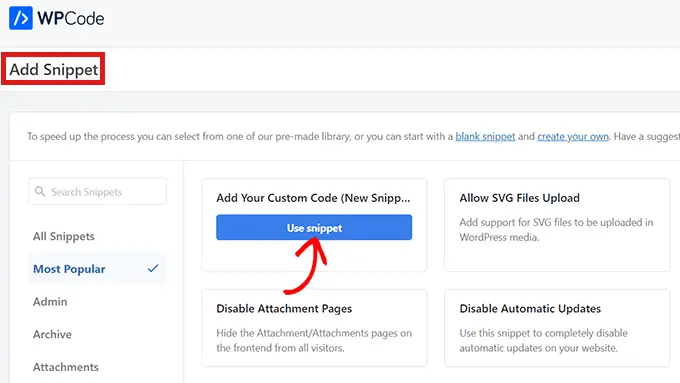680x383 pixels.
Task: Click the Add Snippet page heading
Action: [54, 69]
